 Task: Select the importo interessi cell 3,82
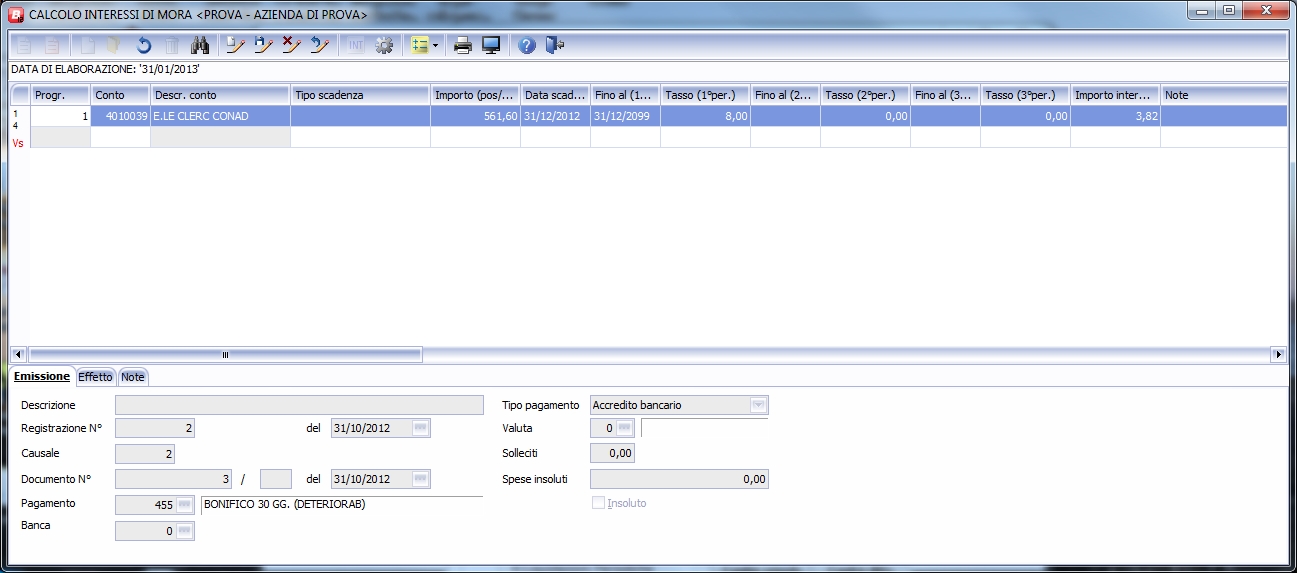click(1115, 116)
